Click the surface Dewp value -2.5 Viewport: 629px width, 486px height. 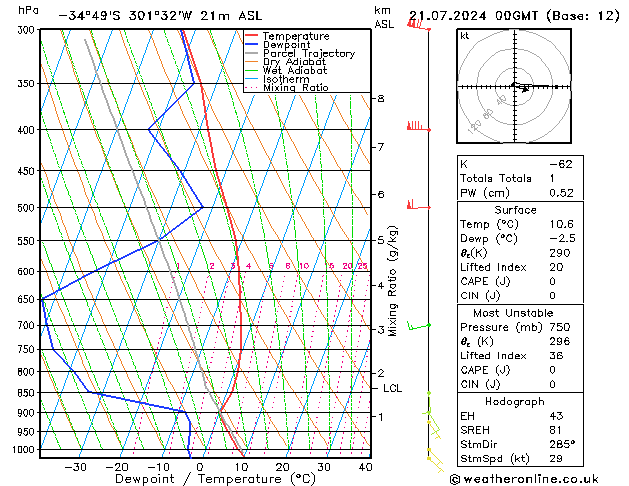[562, 239]
